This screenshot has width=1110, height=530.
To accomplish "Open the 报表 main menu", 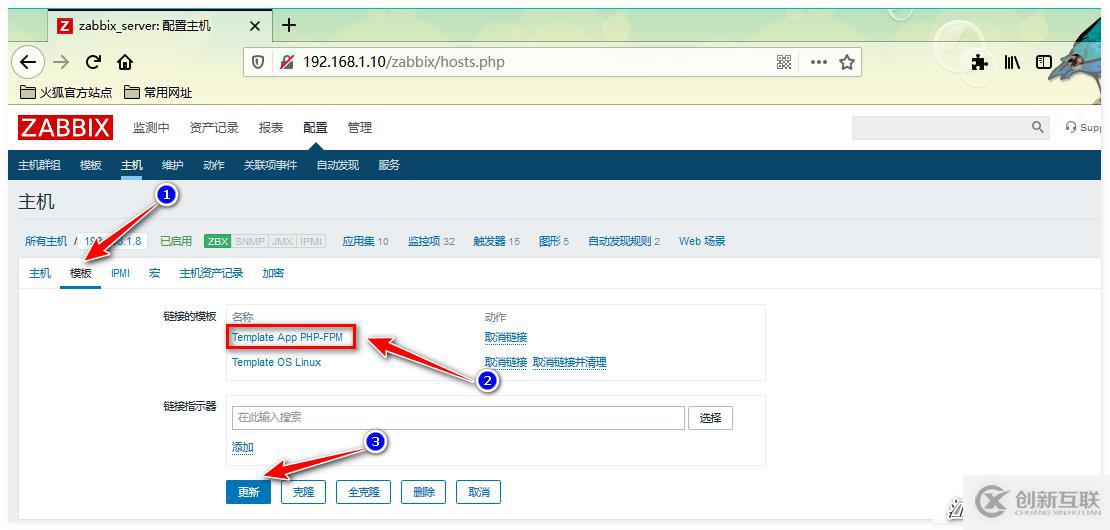I will [270, 128].
